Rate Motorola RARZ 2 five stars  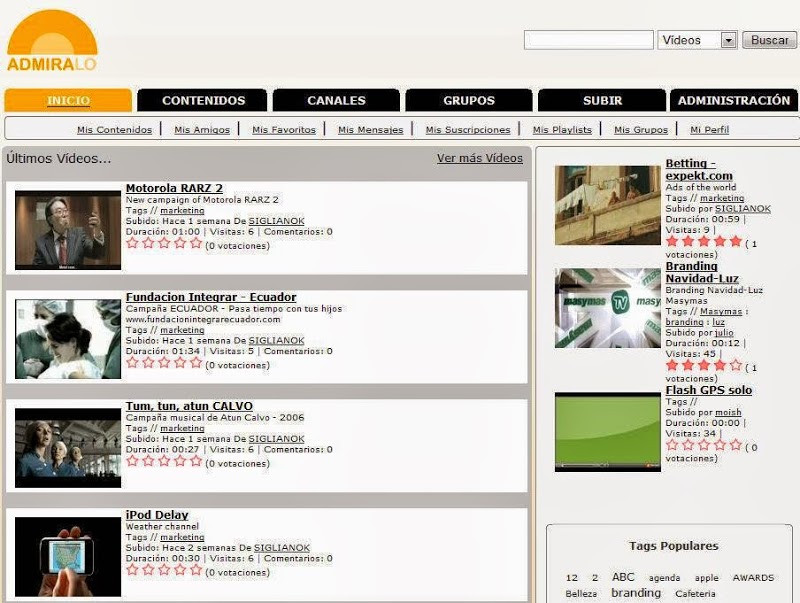[x=196, y=243]
